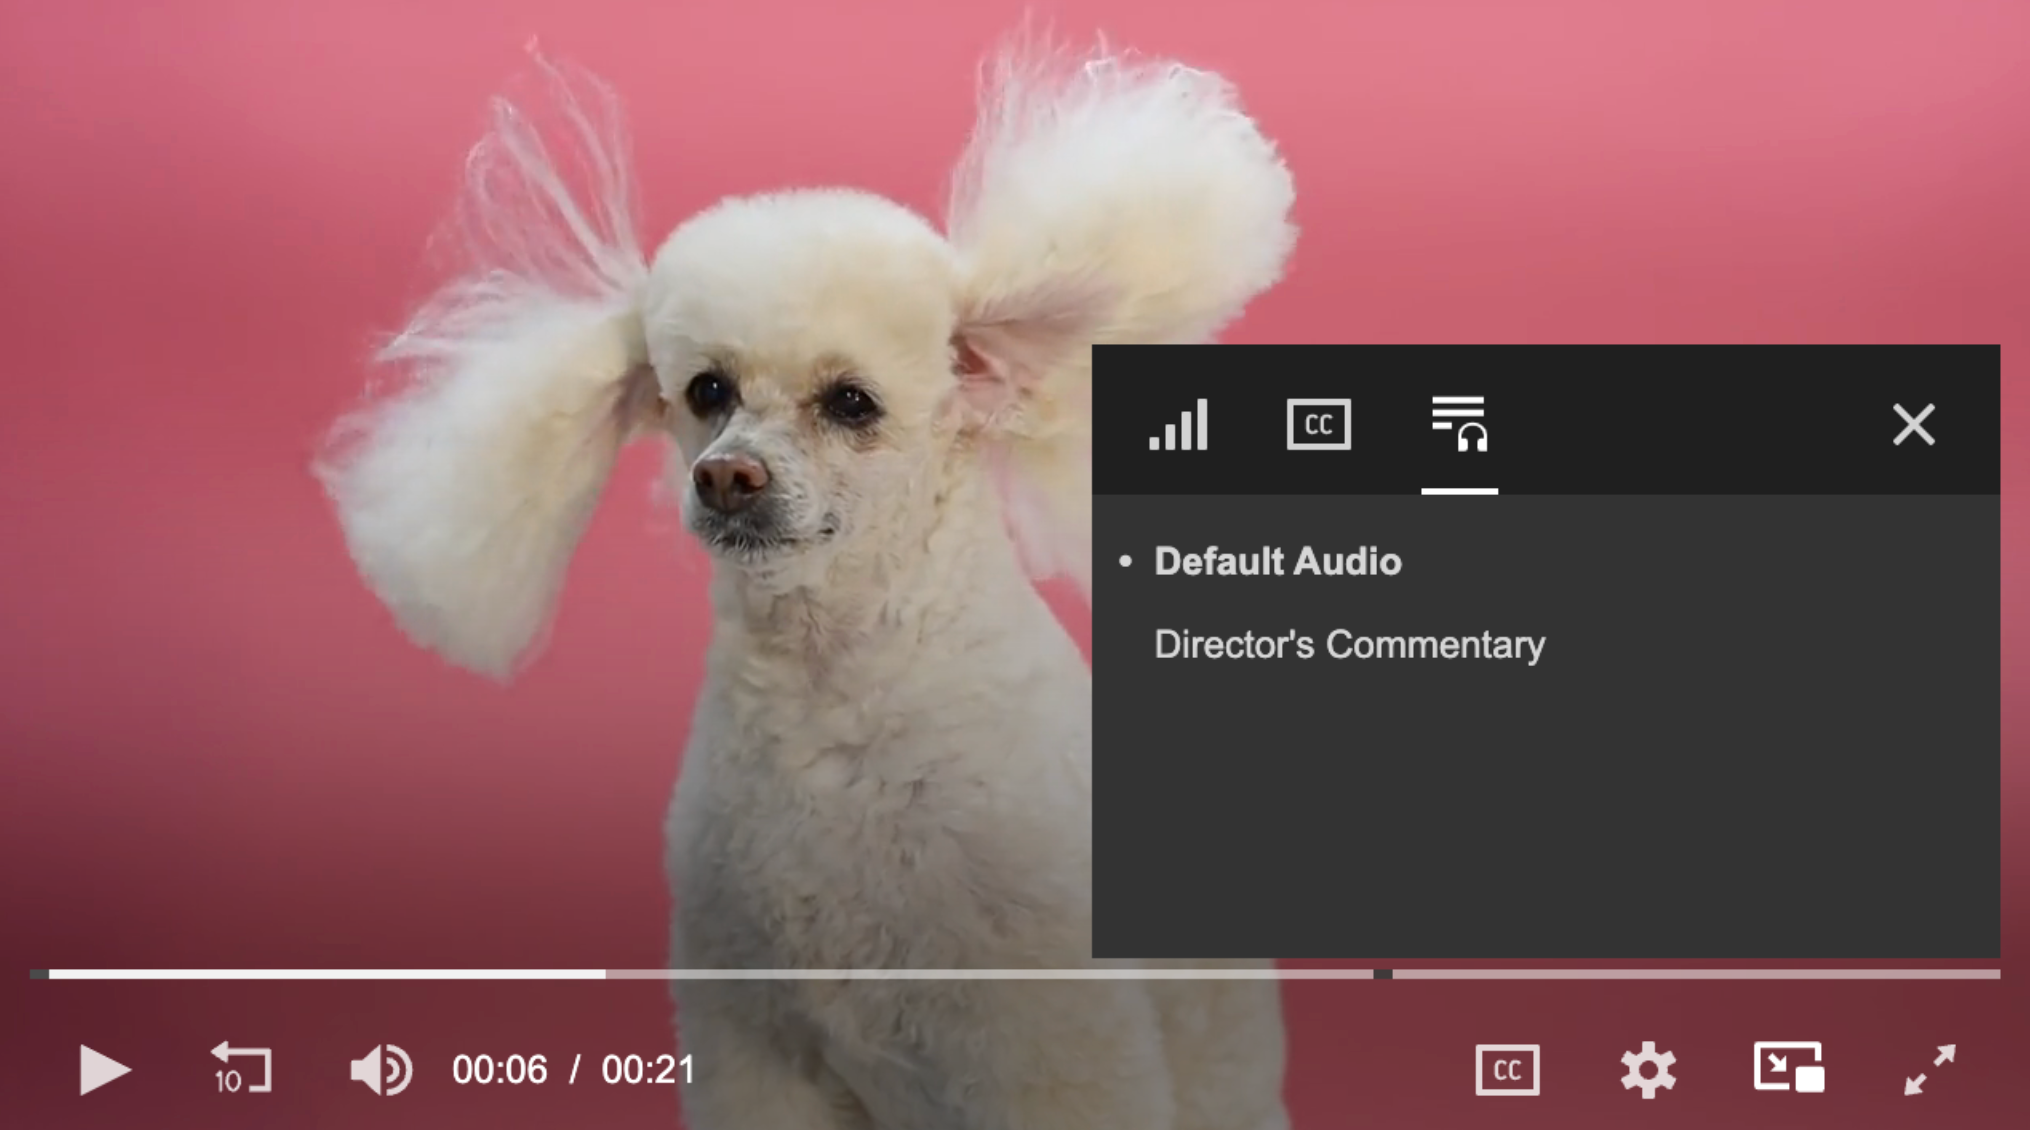The width and height of the screenshot is (2030, 1130).
Task: Select Default Audio track
Action: 1277,562
